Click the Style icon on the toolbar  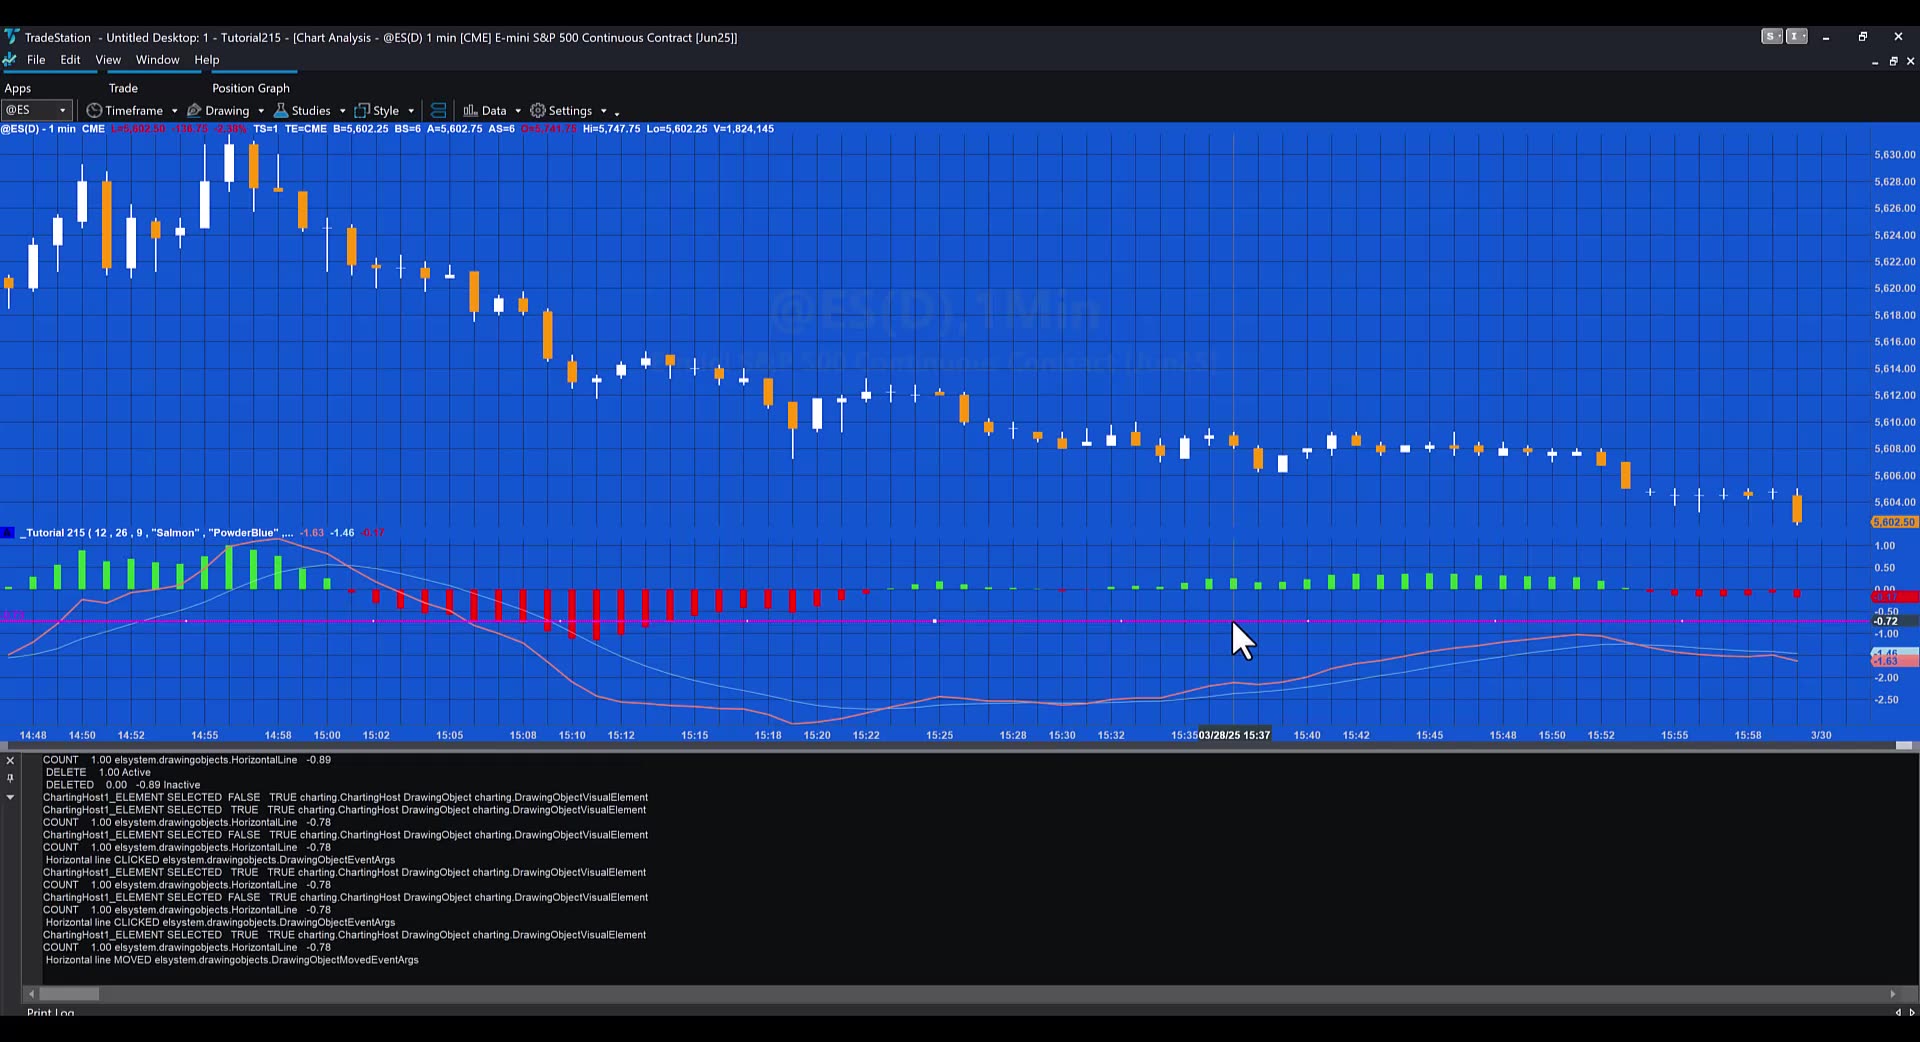pyautogui.click(x=362, y=110)
